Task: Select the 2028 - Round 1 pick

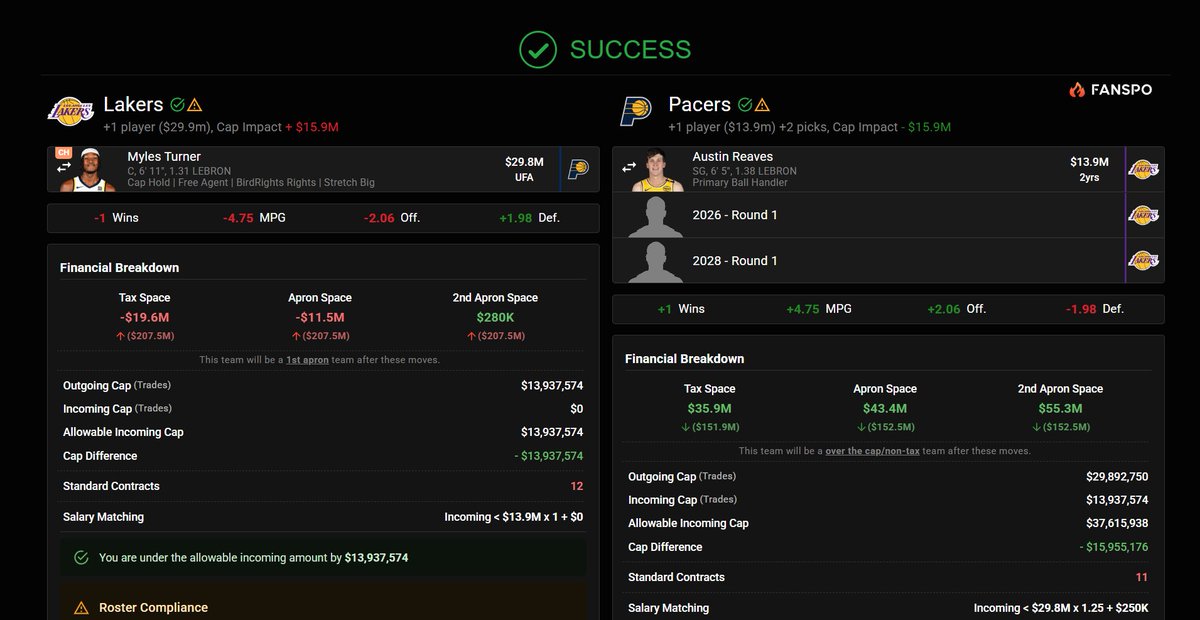Action: [x=735, y=260]
